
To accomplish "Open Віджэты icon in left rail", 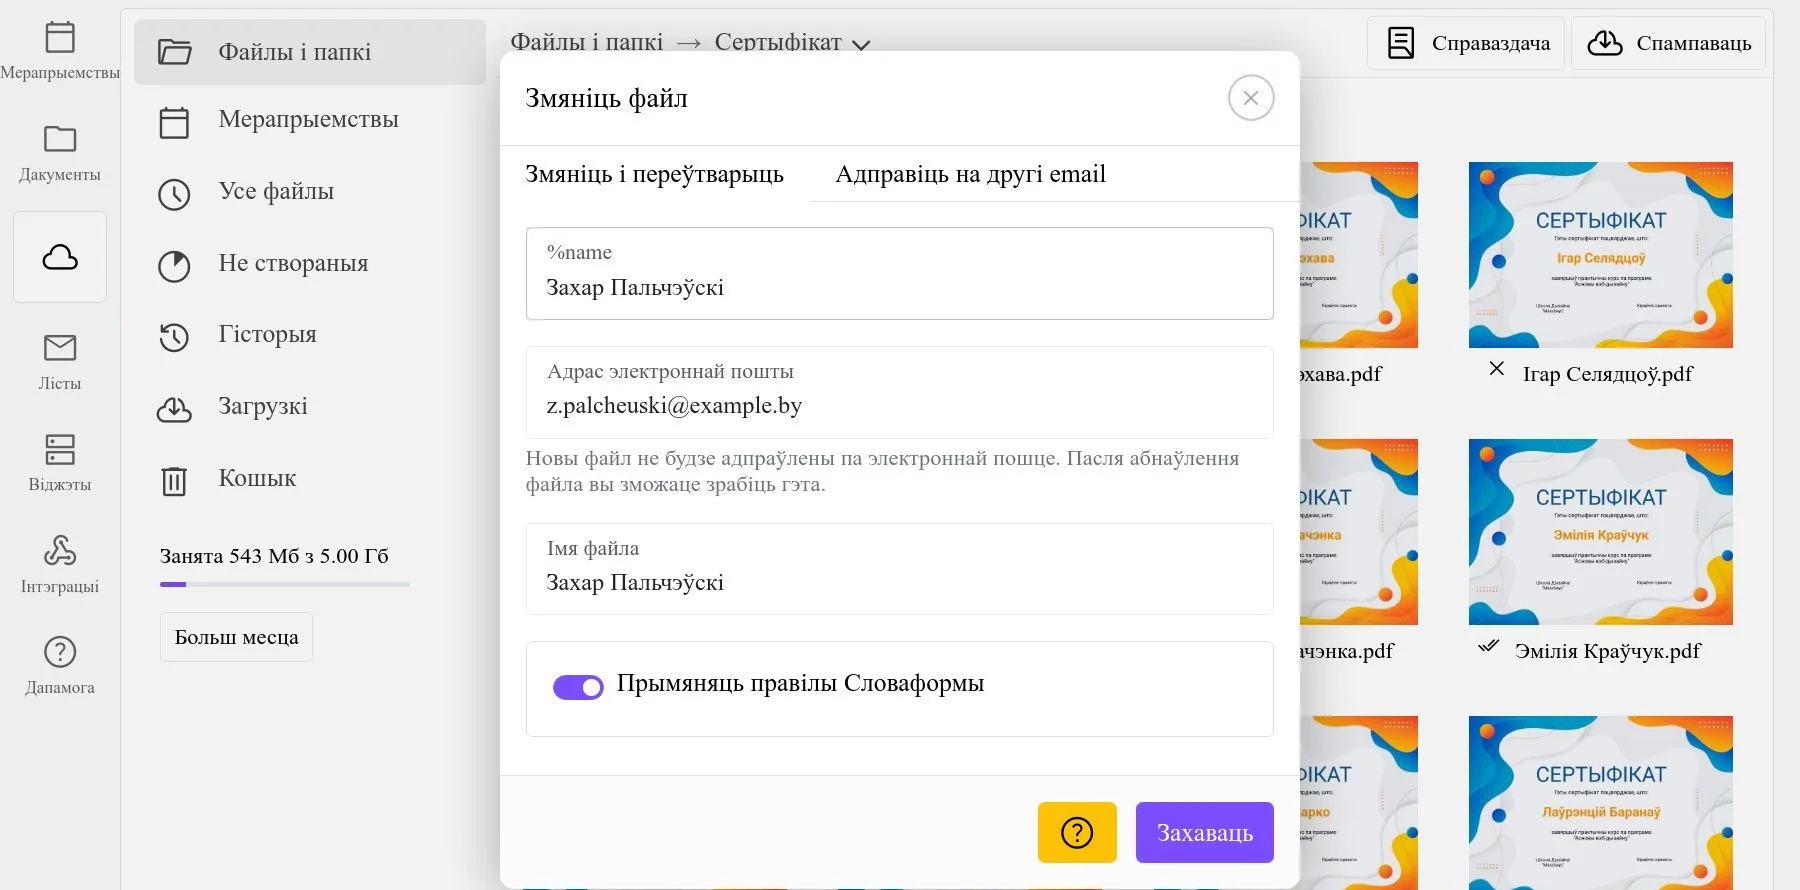I will tap(60, 449).
